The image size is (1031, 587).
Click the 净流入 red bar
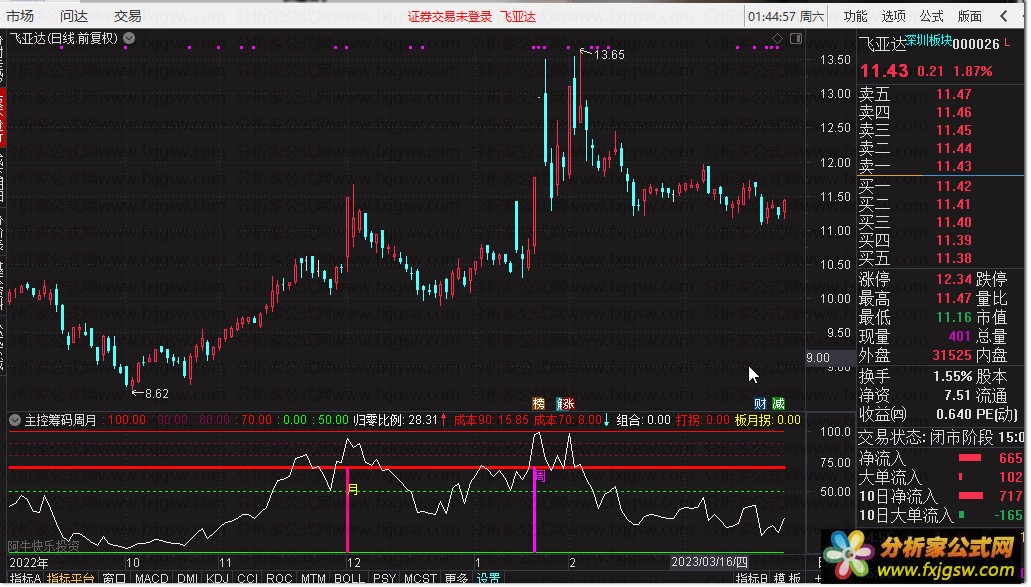click(970, 458)
